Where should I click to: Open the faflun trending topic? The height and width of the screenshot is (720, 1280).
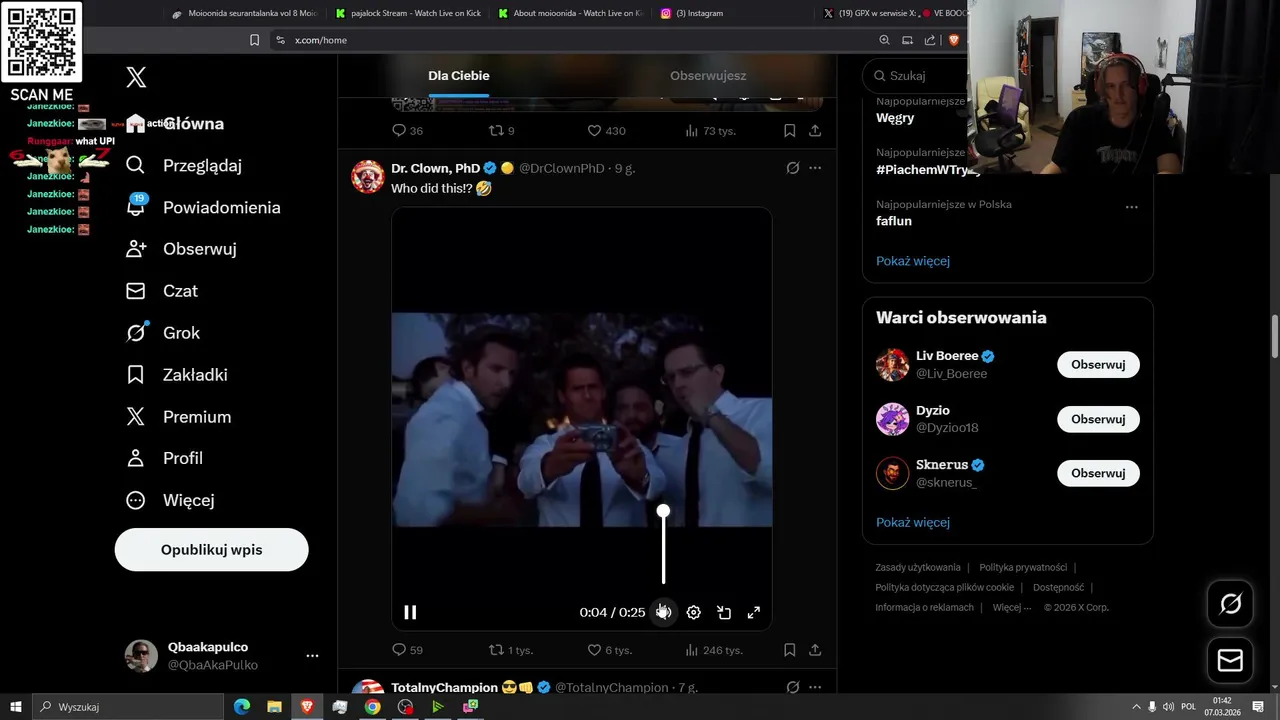(894, 221)
